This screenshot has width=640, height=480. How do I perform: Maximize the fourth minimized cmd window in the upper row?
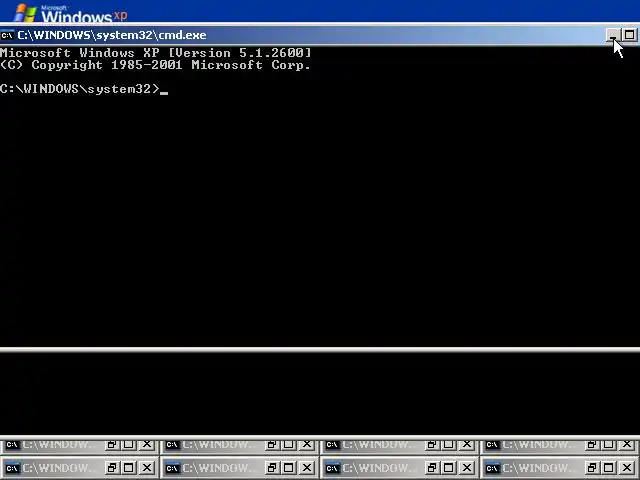click(609, 445)
